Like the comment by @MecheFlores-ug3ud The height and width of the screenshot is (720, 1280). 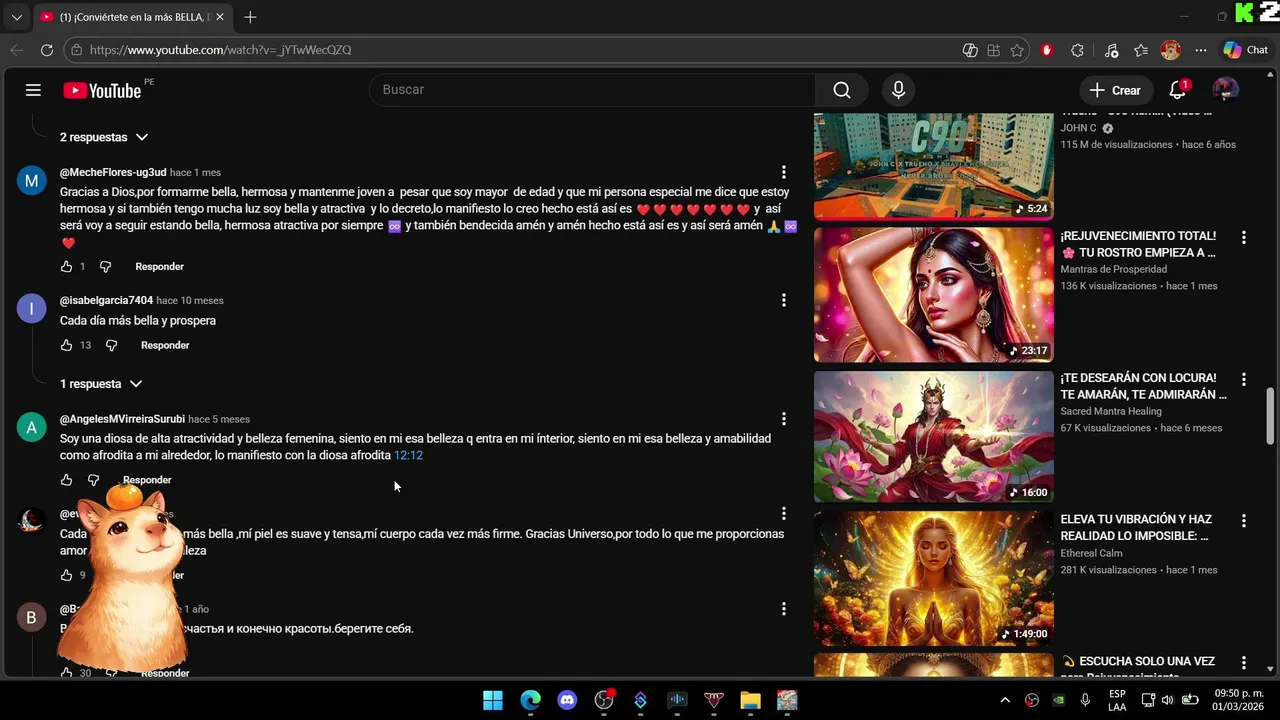(66, 267)
